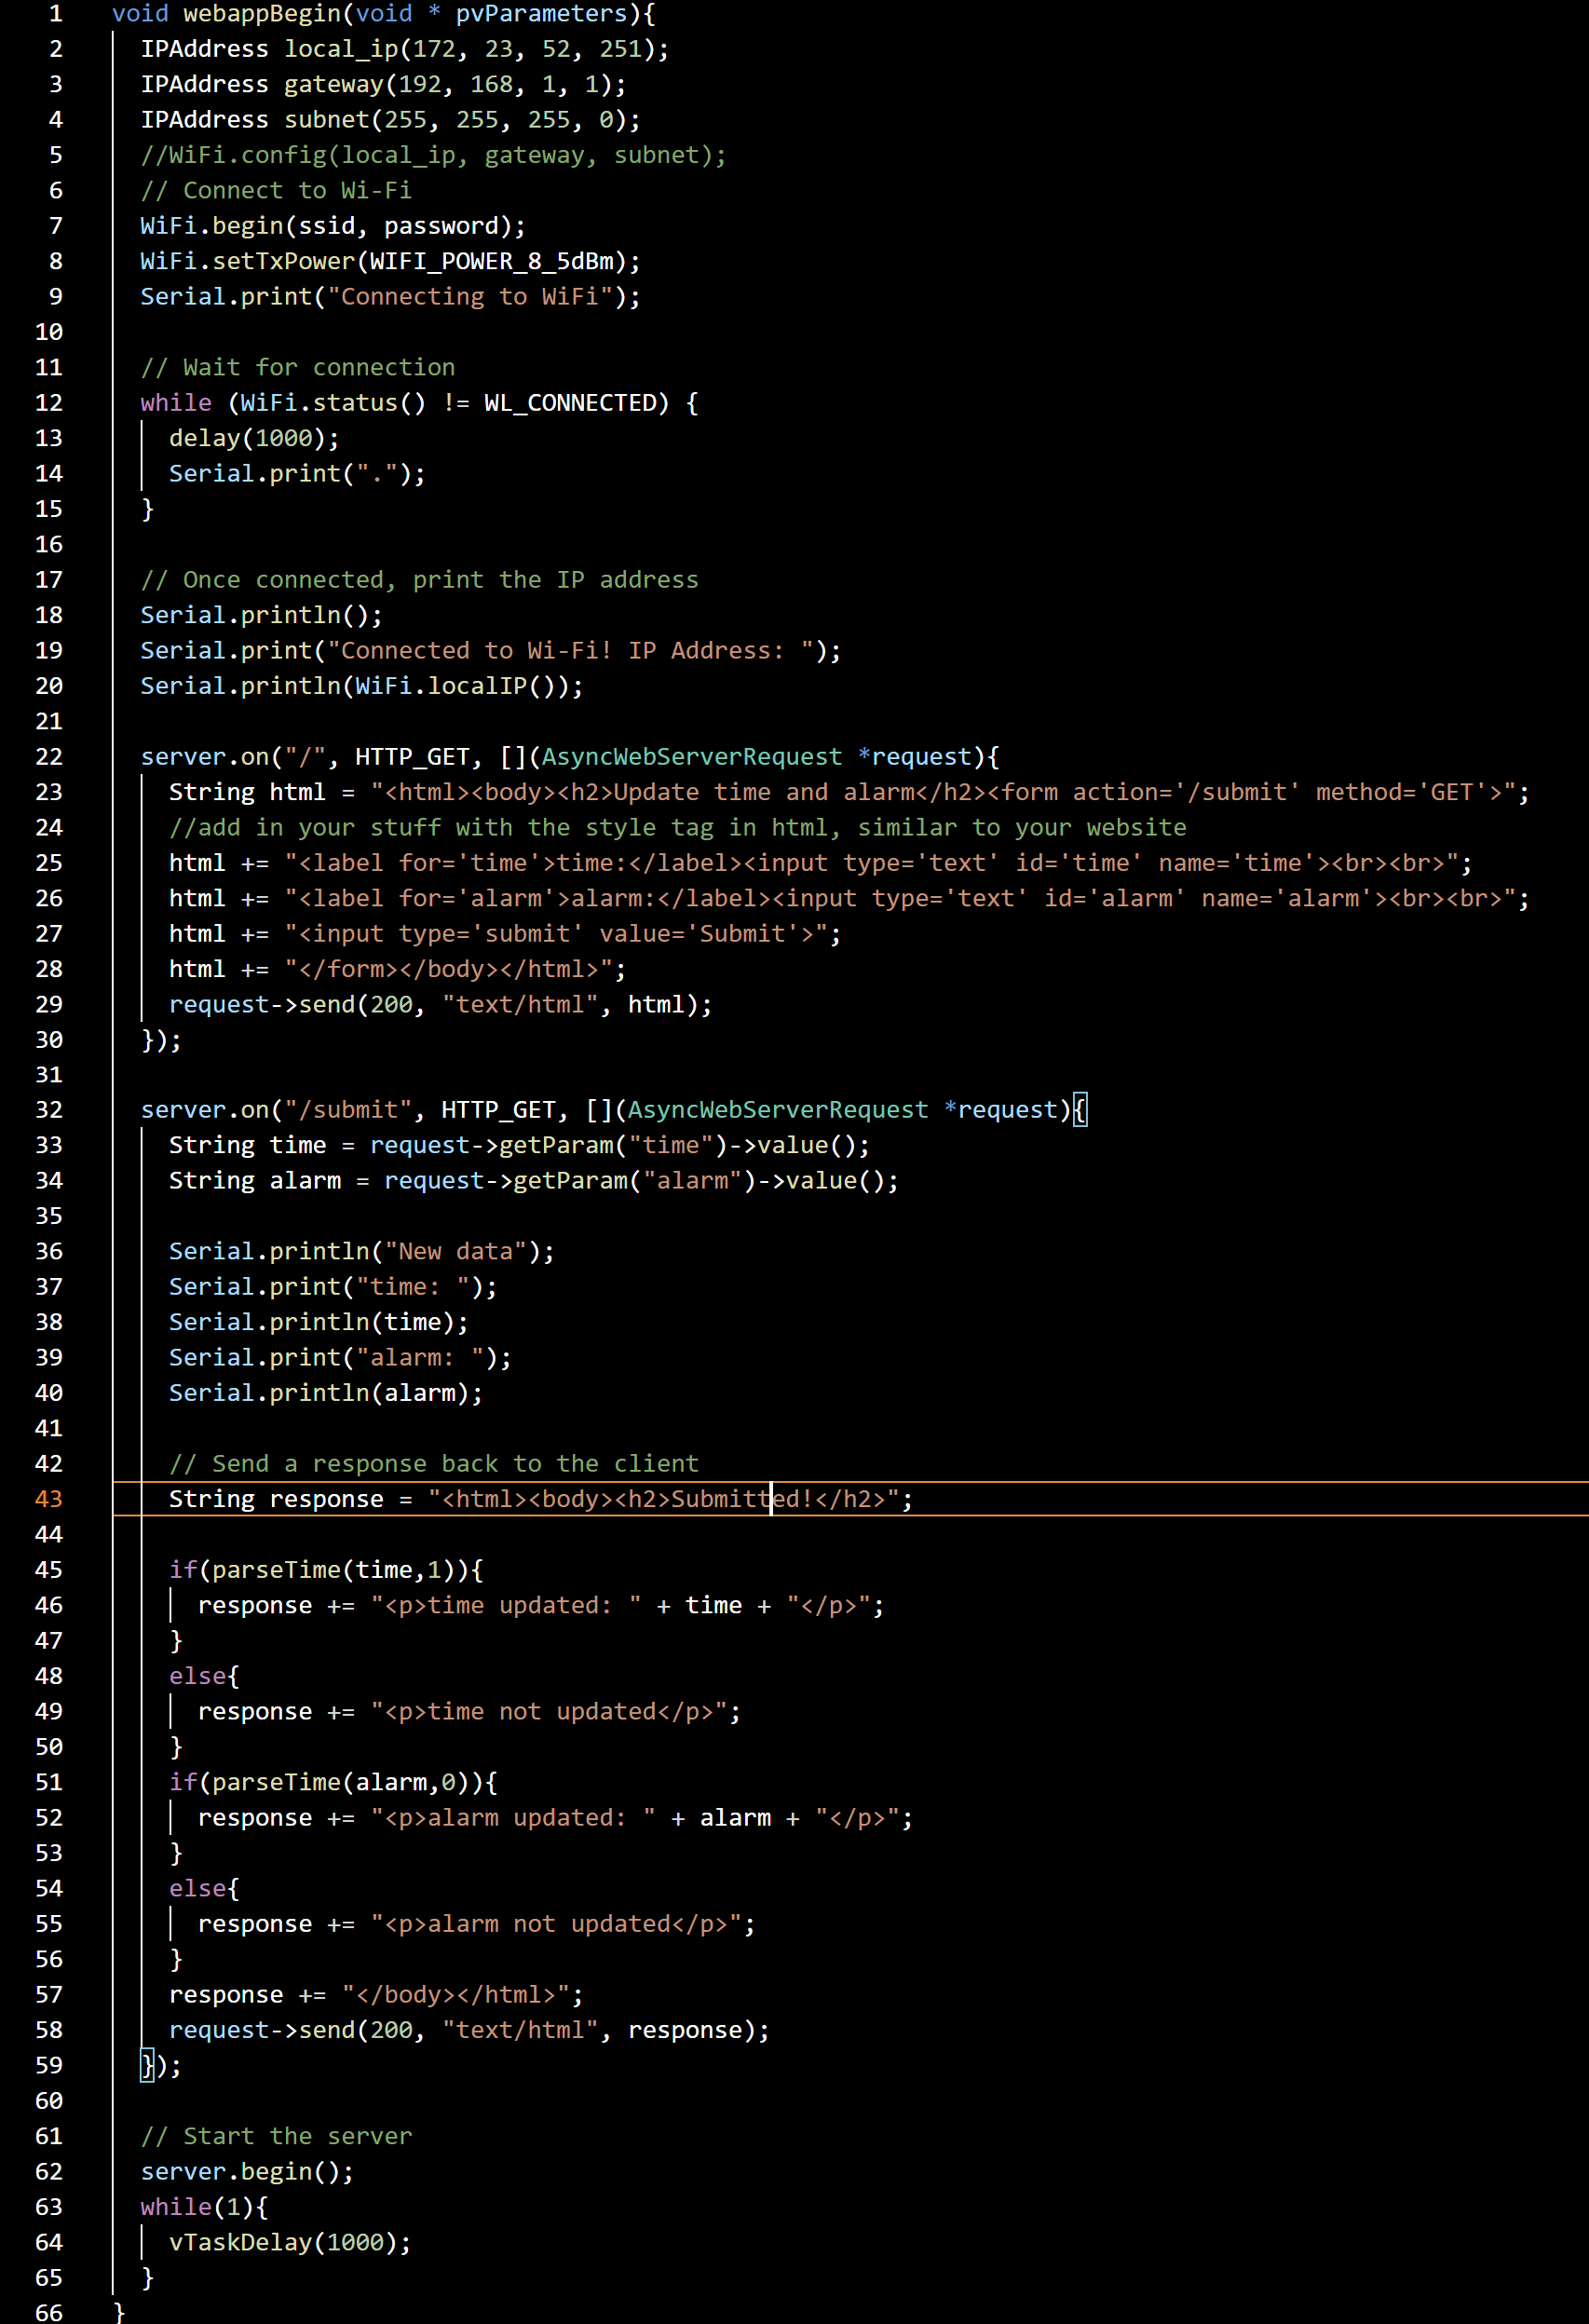Click line number 43 in gutter

49,1499
